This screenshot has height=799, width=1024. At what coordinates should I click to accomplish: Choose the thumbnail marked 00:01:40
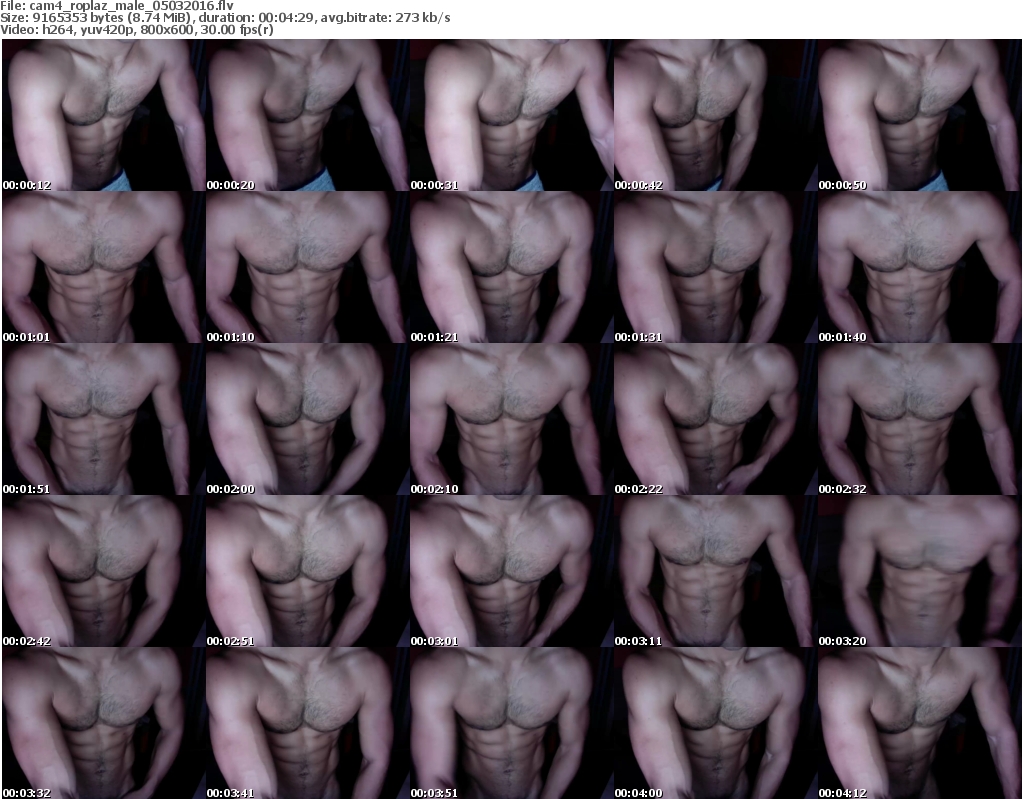pyautogui.click(x=920, y=267)
